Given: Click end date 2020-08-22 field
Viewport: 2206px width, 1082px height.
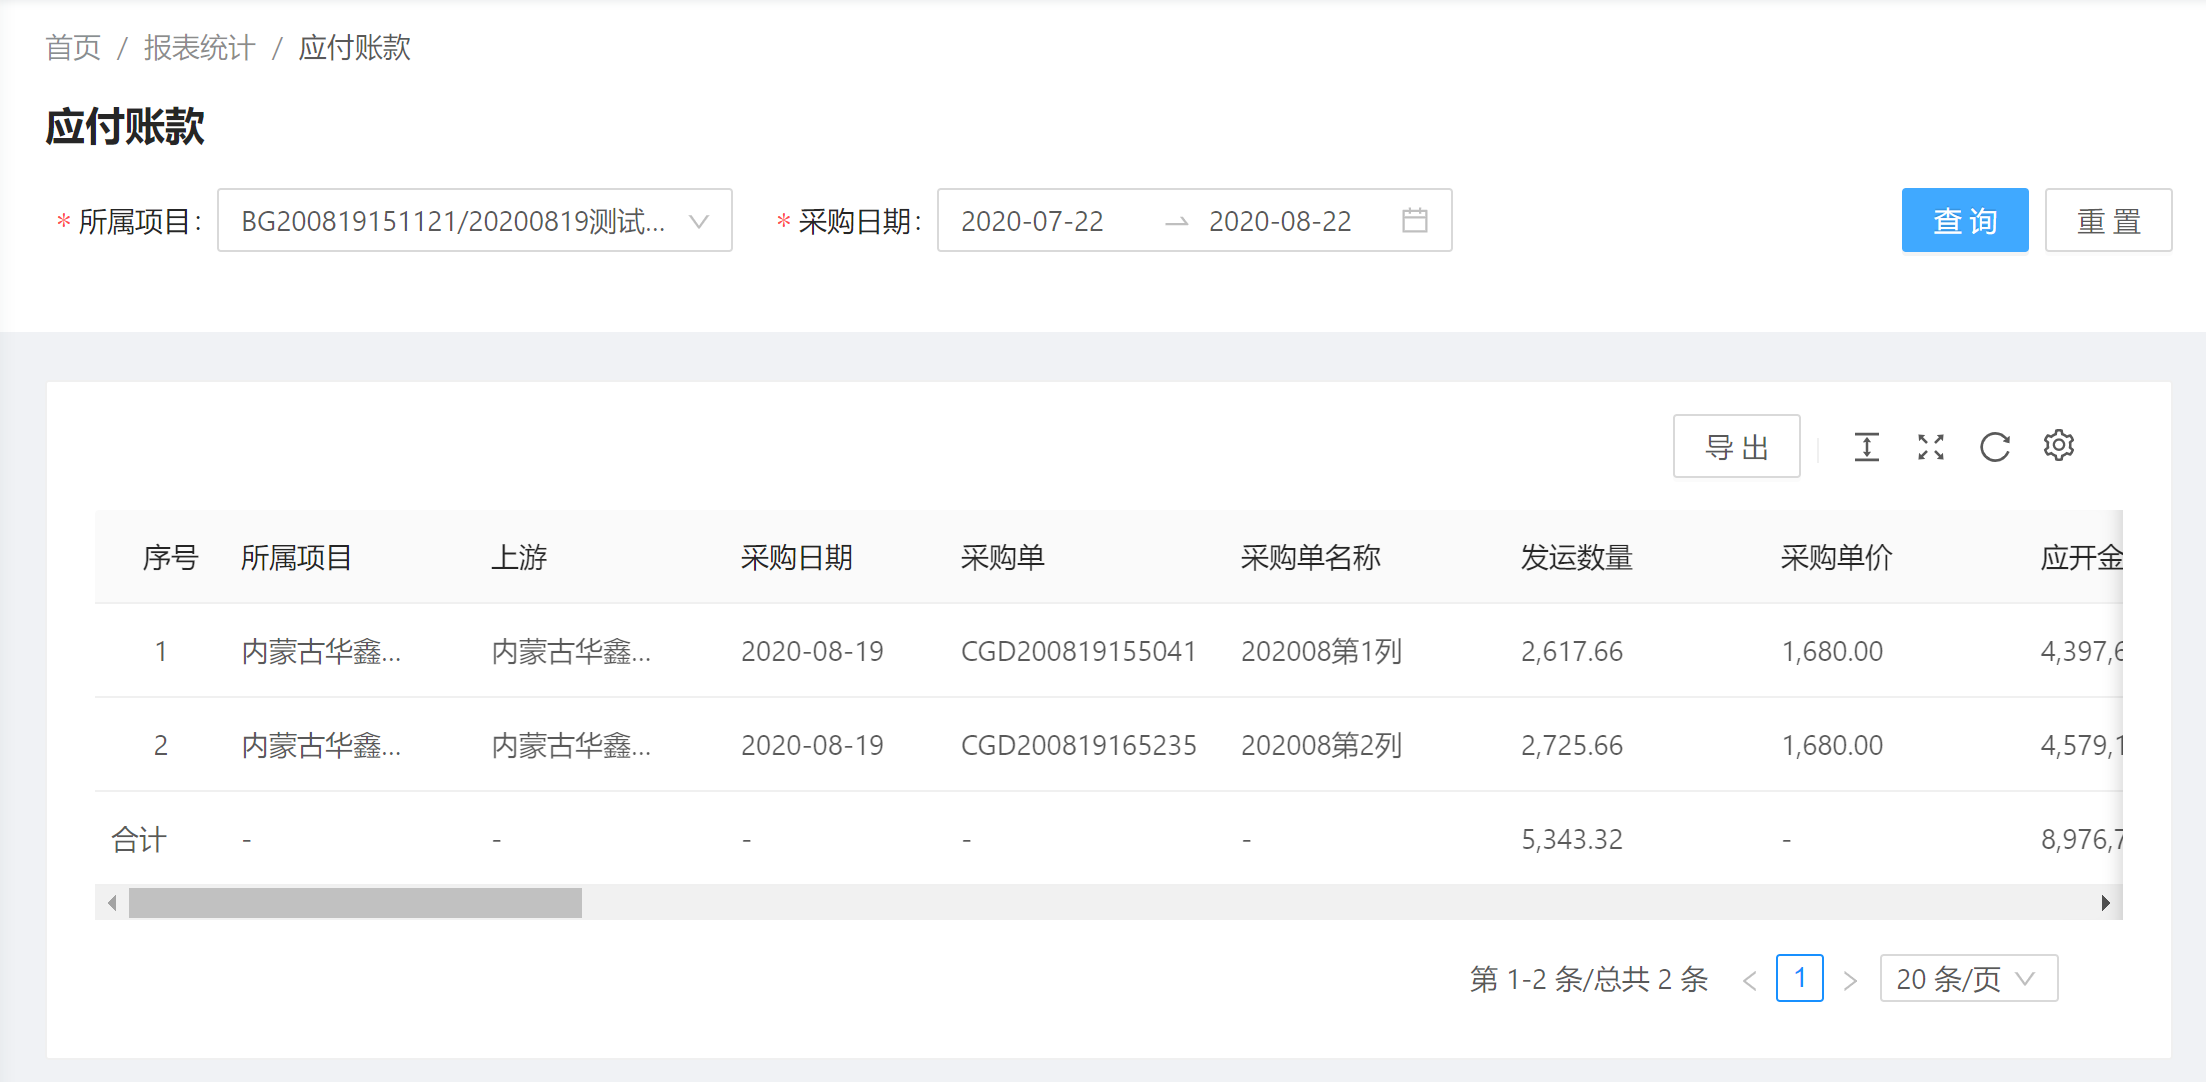Looking at the screenshot, I should pyautogui.click(x=1279, y=221).
